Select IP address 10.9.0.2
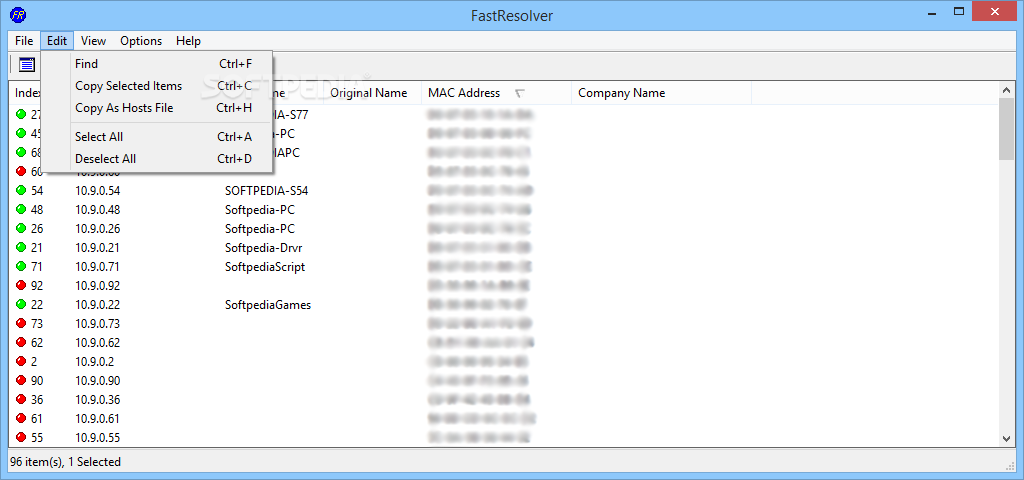This screenshot has width=1024, height=480. pyautogui.click(x=95, y=362)
